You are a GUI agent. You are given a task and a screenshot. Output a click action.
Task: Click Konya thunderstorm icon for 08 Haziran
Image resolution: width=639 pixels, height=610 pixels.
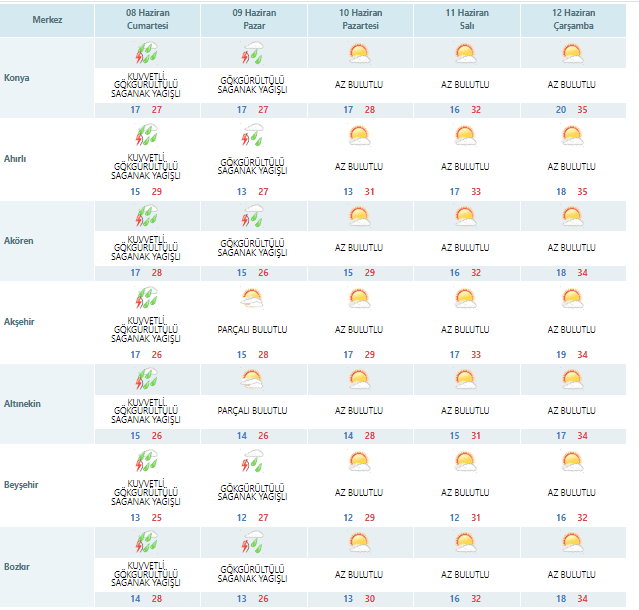pos(147,53)
